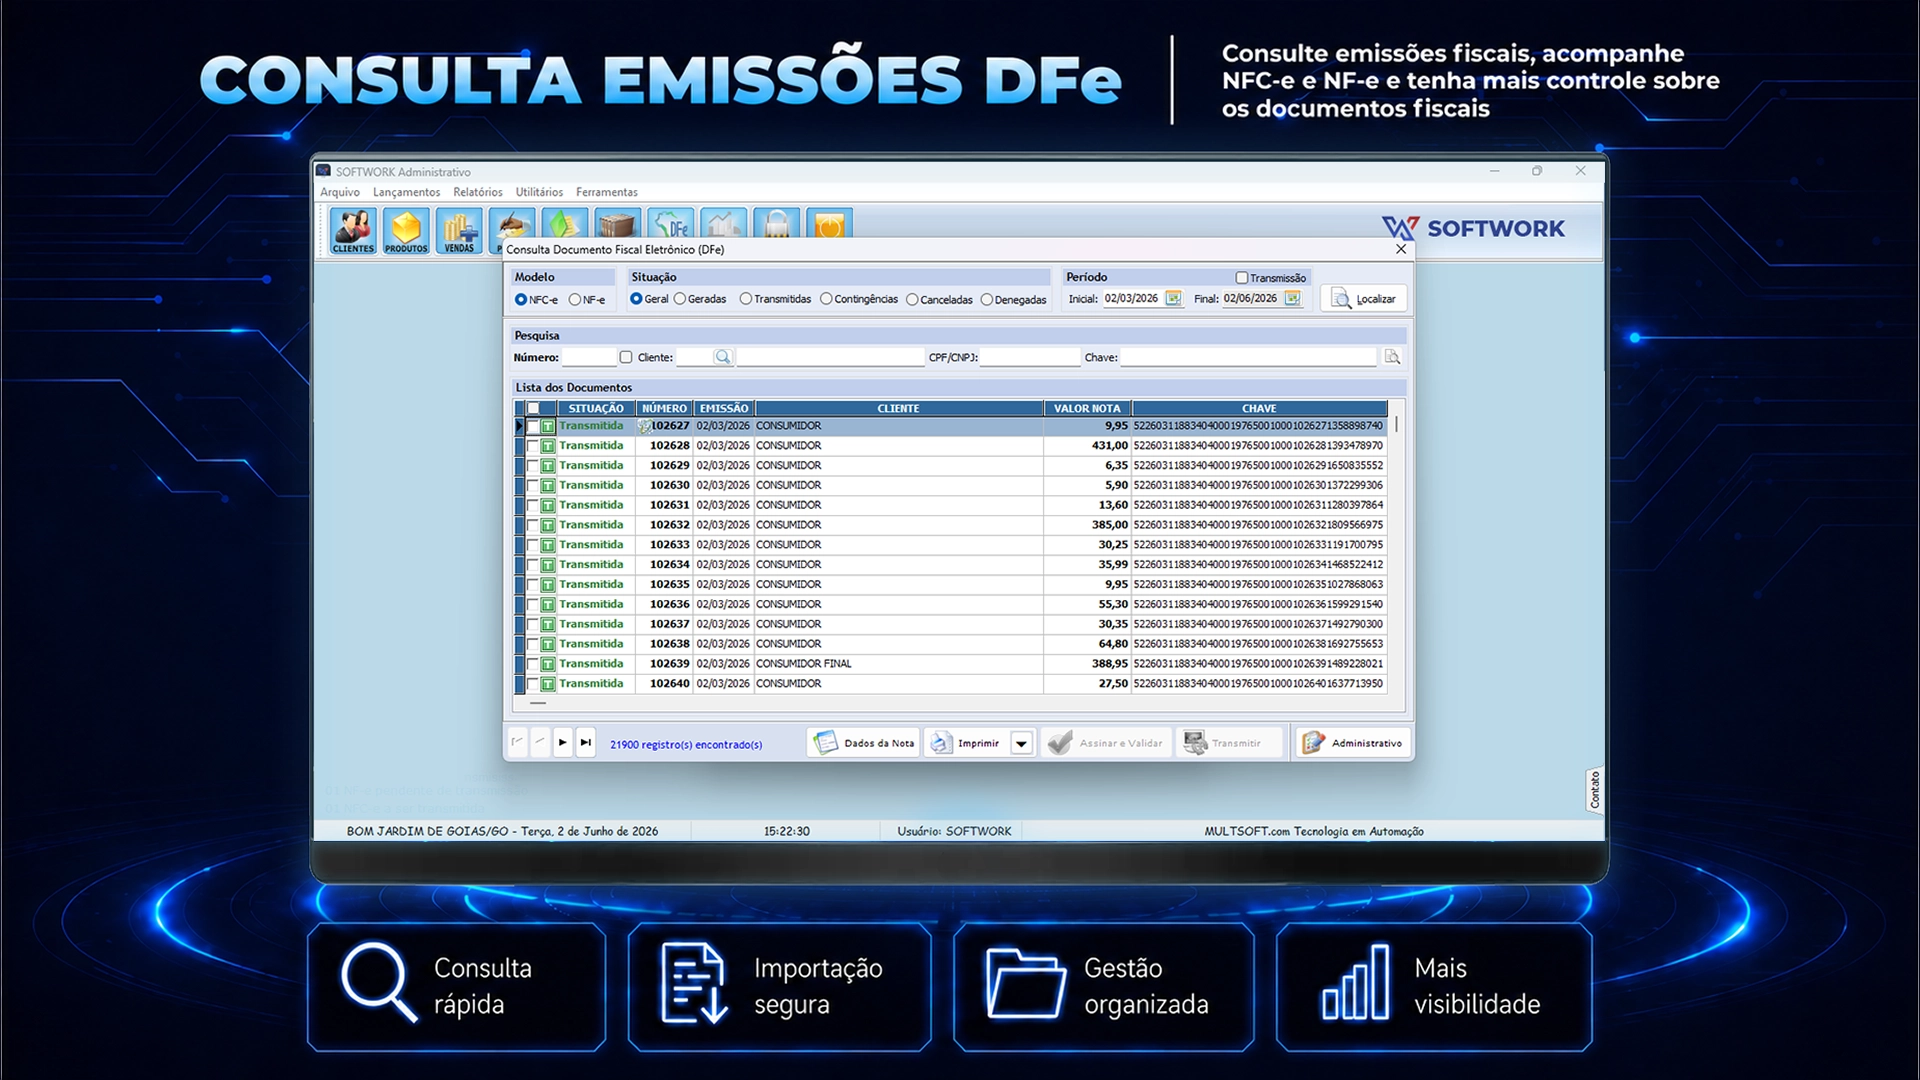Click the Imprimir button
Viewport: 1920px width, 1080px height.
[966, 743]
